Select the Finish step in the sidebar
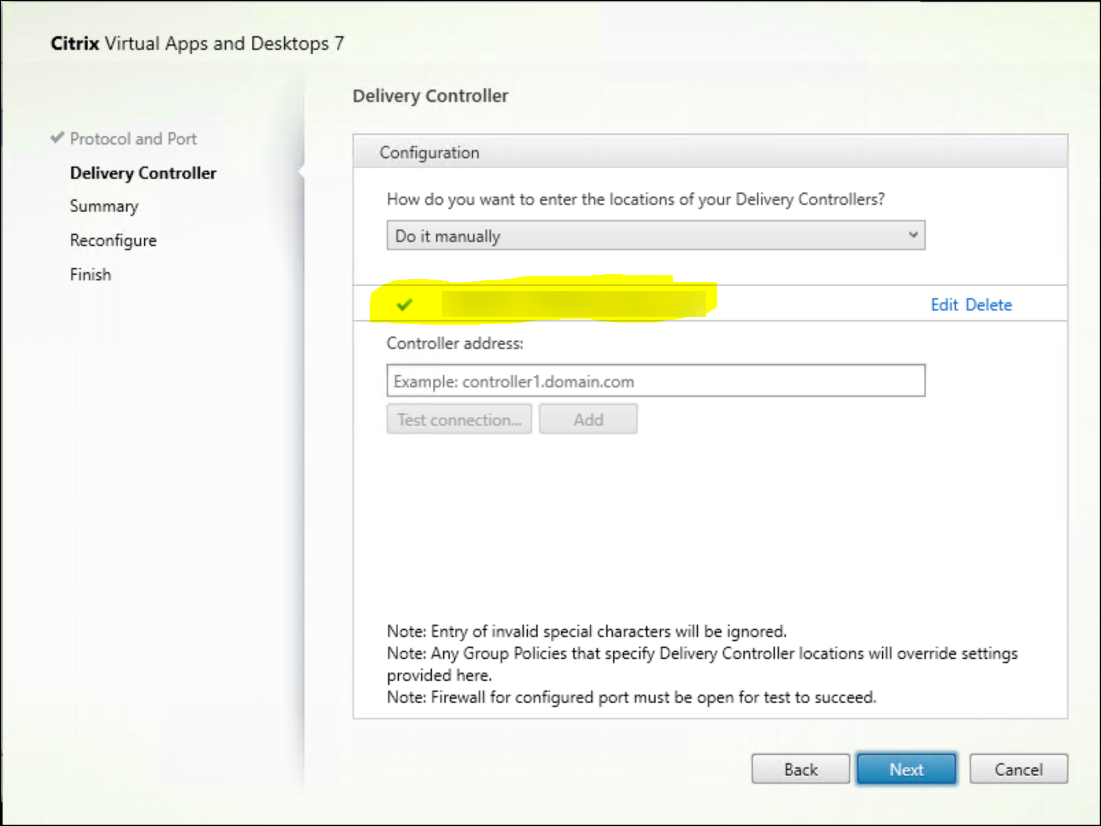 pos(90,274)
